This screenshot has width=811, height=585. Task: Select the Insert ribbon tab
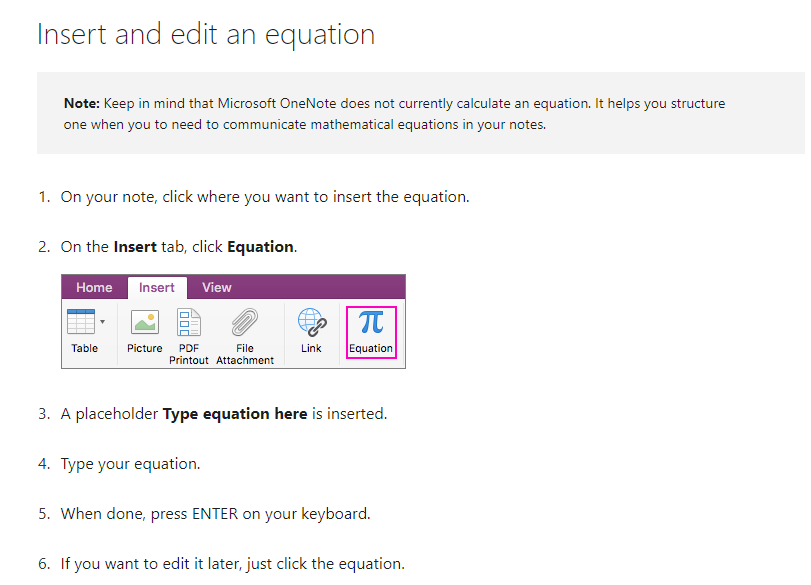coord(157,287)
